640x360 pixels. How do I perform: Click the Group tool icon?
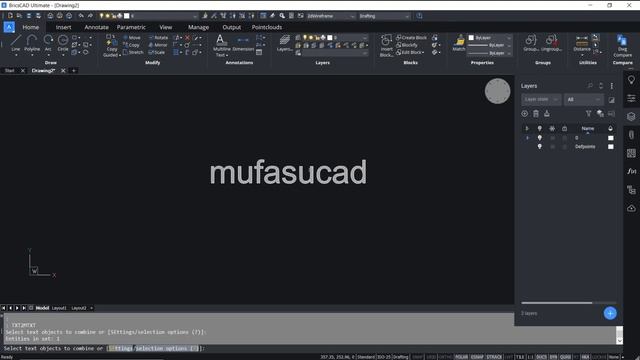point(531,43)
